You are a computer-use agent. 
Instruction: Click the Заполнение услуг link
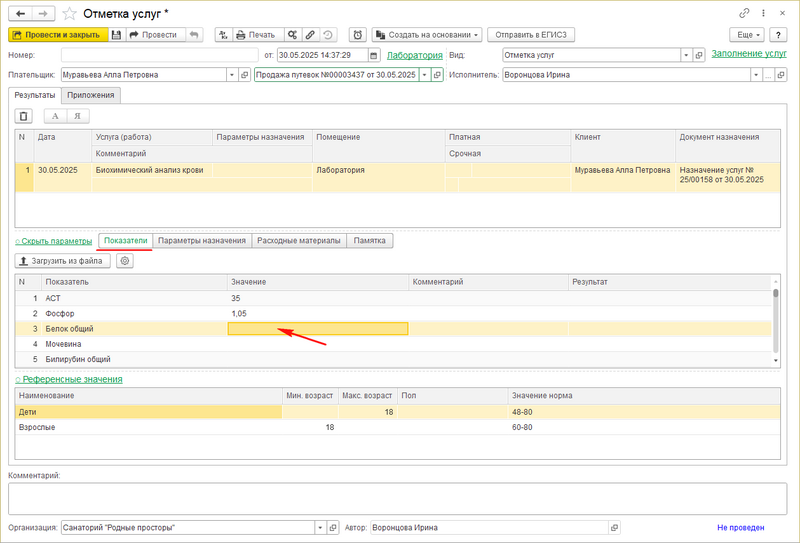point(748,55)
